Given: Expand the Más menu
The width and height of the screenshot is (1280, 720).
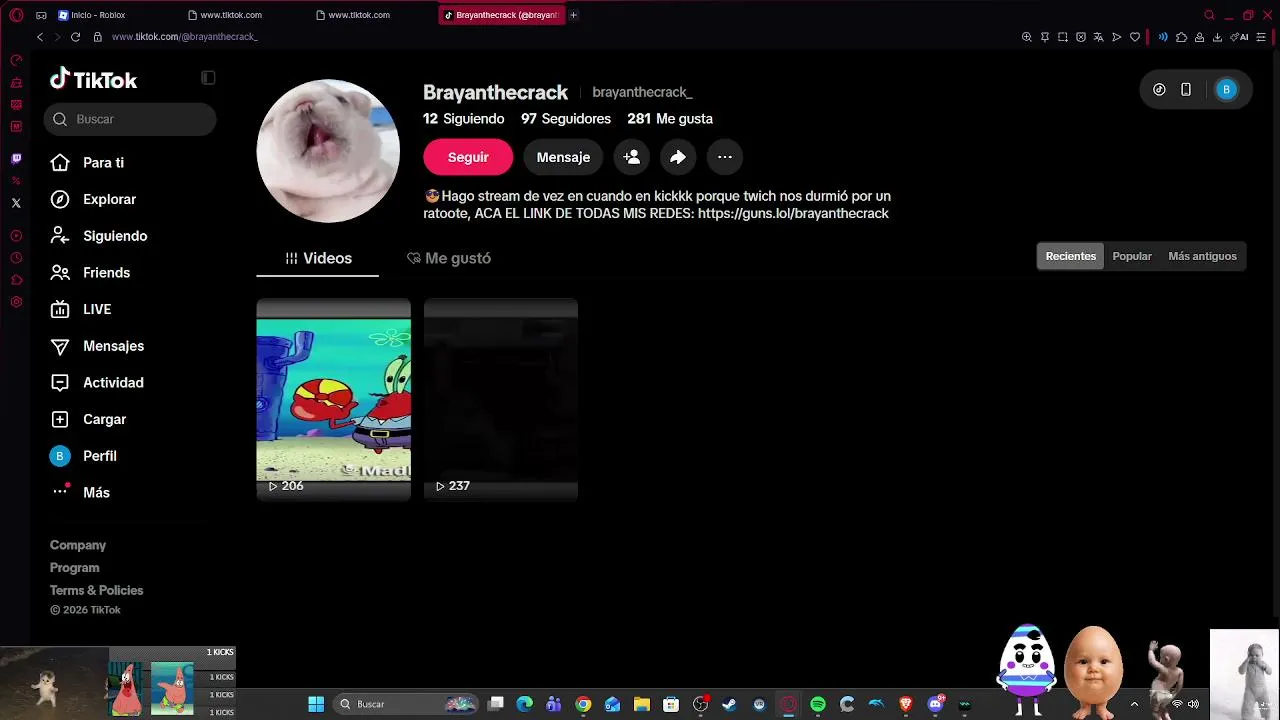Looking at the screenshot, I should pyautogui.click(x=81, y=492).
